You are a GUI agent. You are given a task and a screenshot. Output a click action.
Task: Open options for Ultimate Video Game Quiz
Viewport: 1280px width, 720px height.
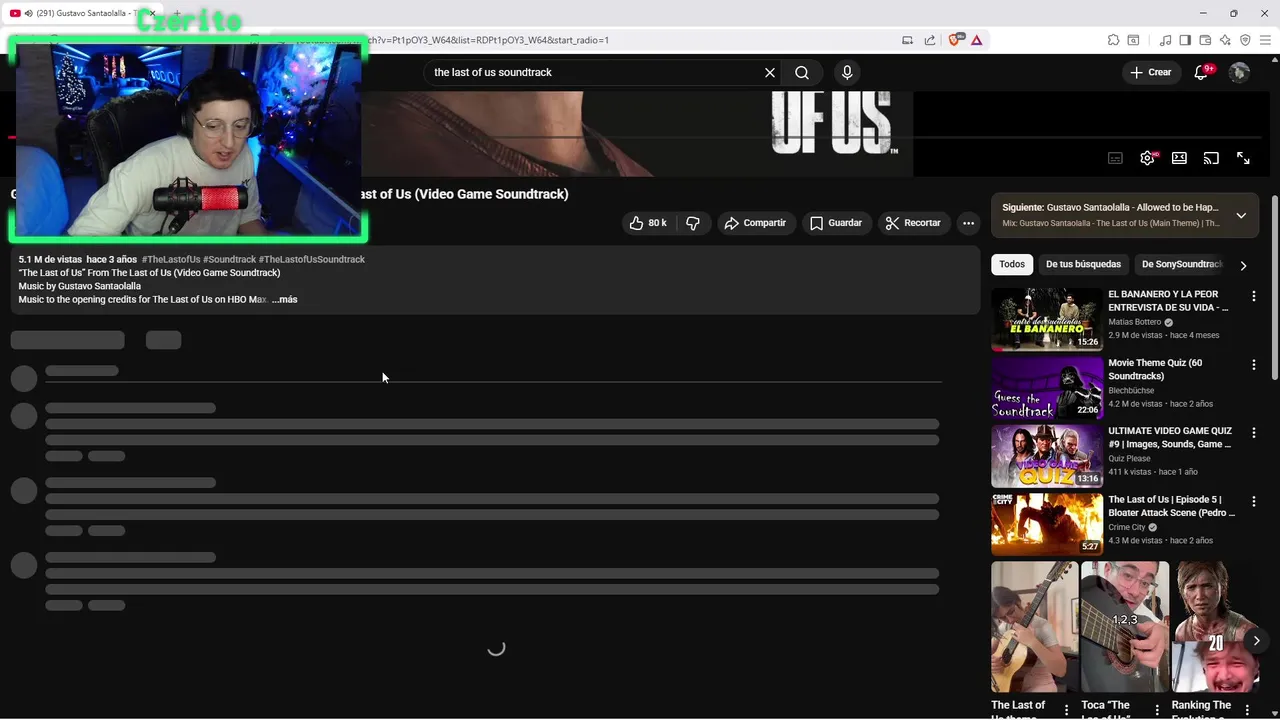click(x=1254, y=433)
